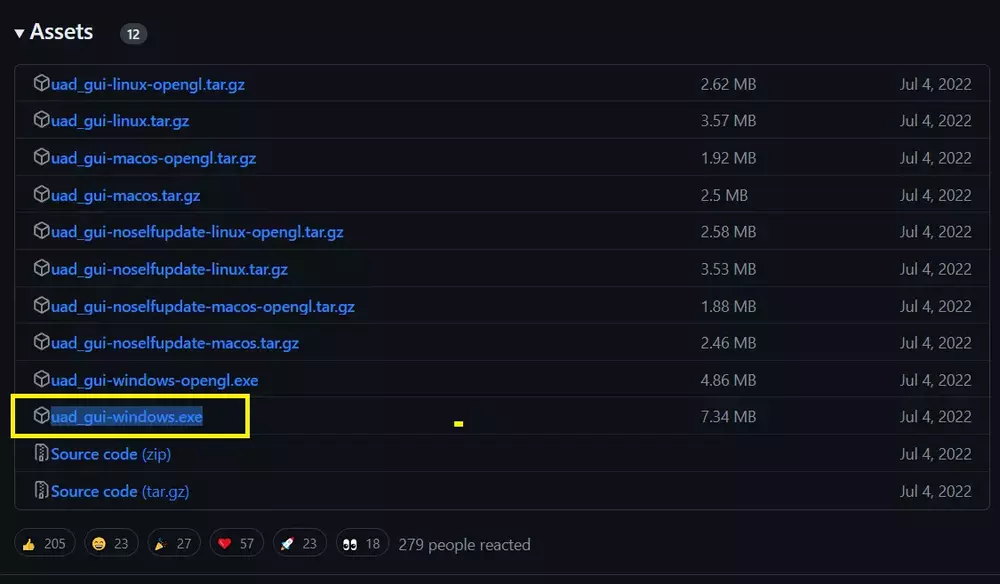The image size is (1000, 584).
Task: Collapse the Assets section triangle
Action: [x=19, y=33]
